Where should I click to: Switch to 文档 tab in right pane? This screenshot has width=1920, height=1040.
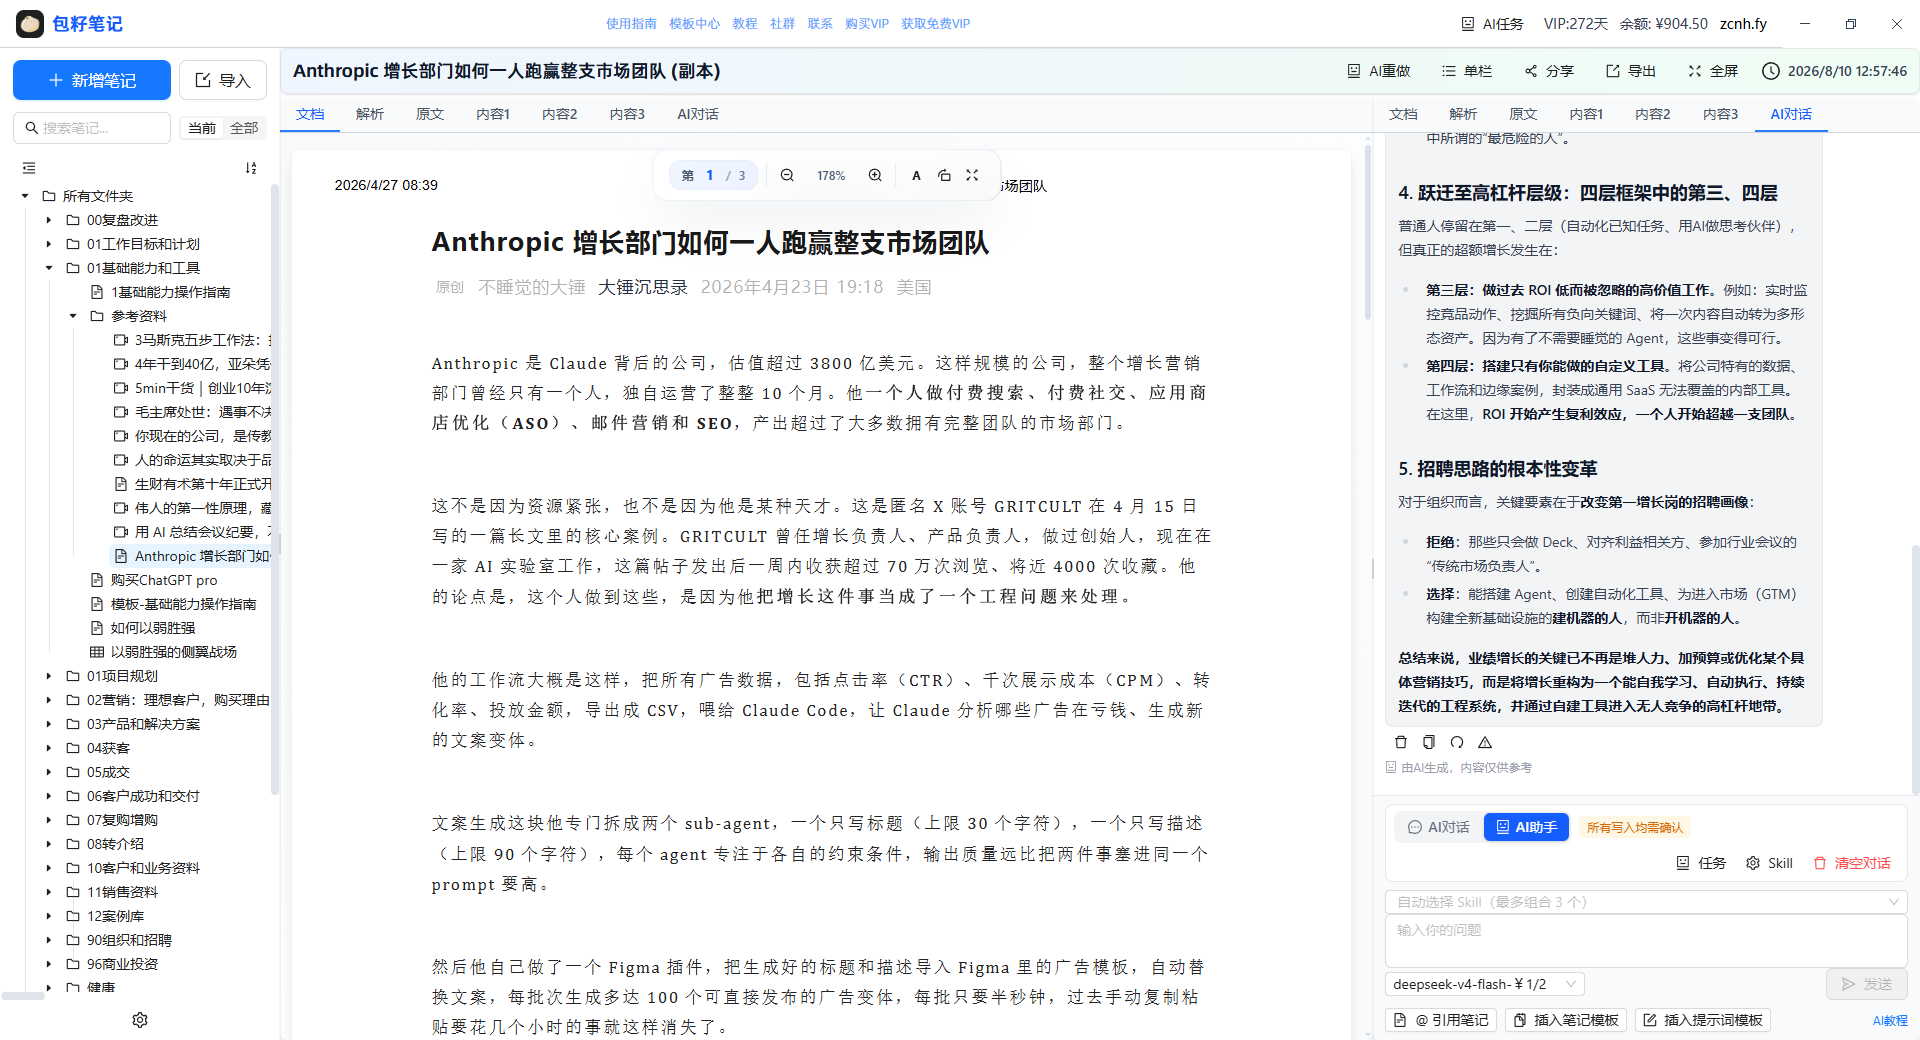(1403, 114)
